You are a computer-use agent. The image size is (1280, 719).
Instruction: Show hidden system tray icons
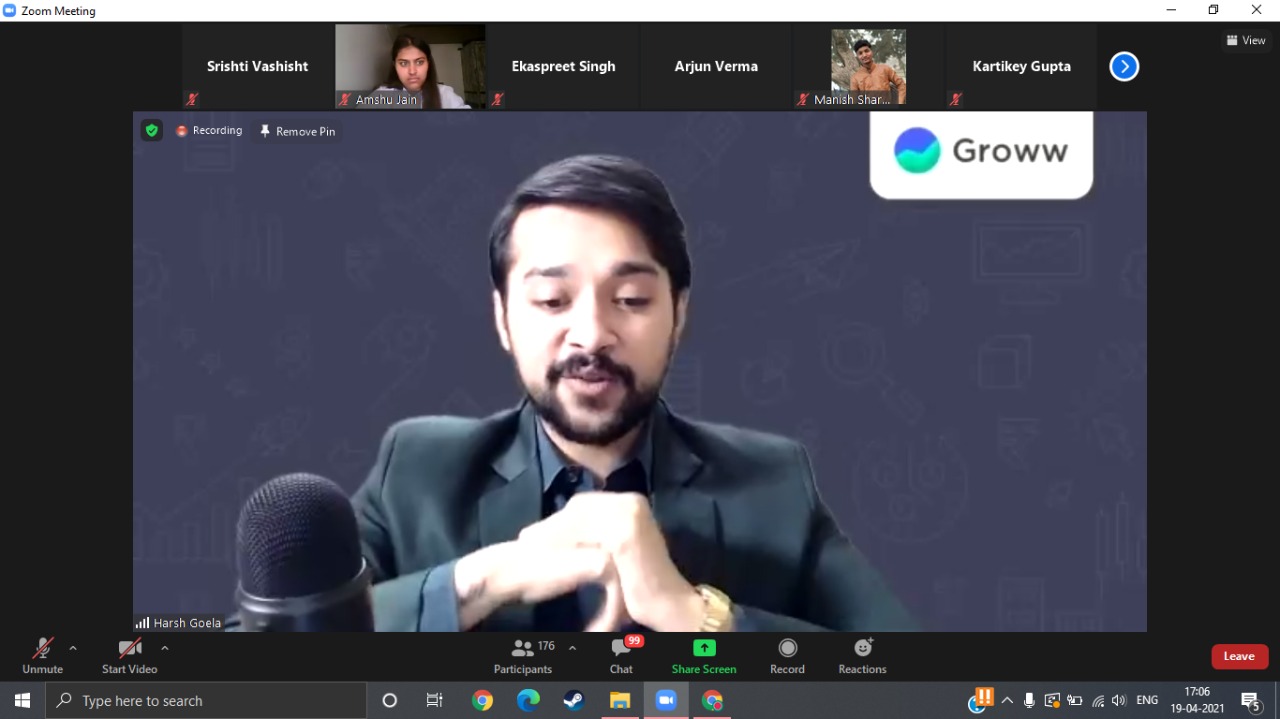pos(1007,701)
